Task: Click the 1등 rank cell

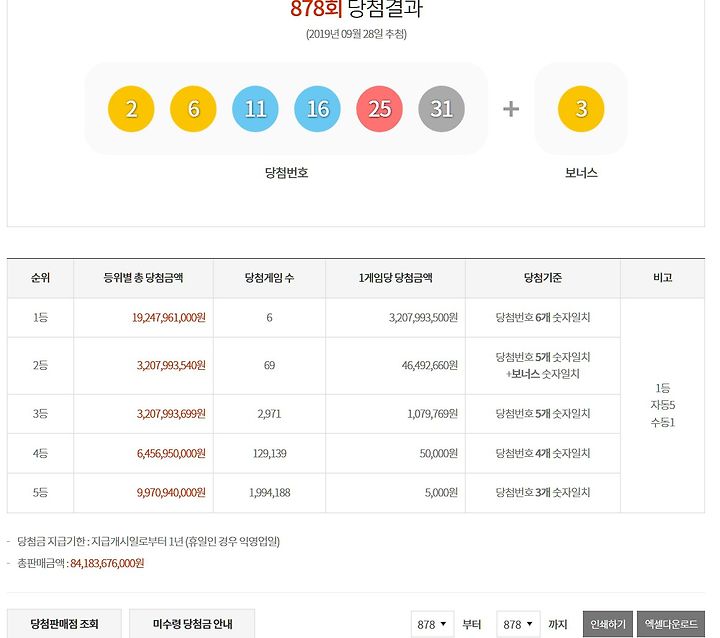Action: pos(40,317)
